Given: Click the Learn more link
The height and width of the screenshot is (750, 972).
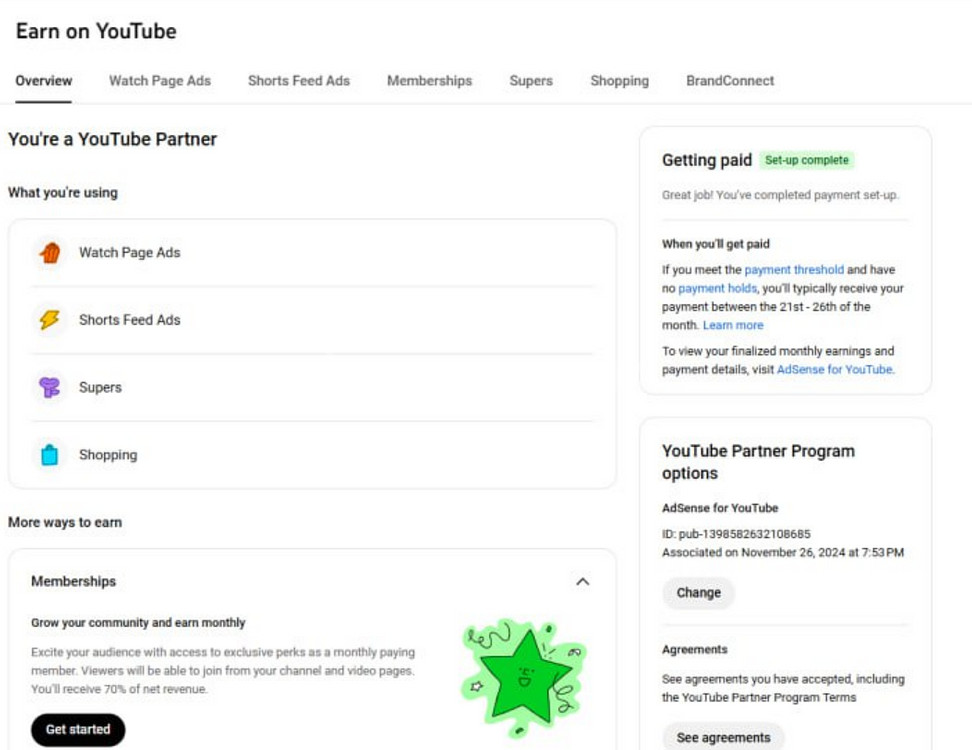Looking at the screenshot, I should pos(733,325).
